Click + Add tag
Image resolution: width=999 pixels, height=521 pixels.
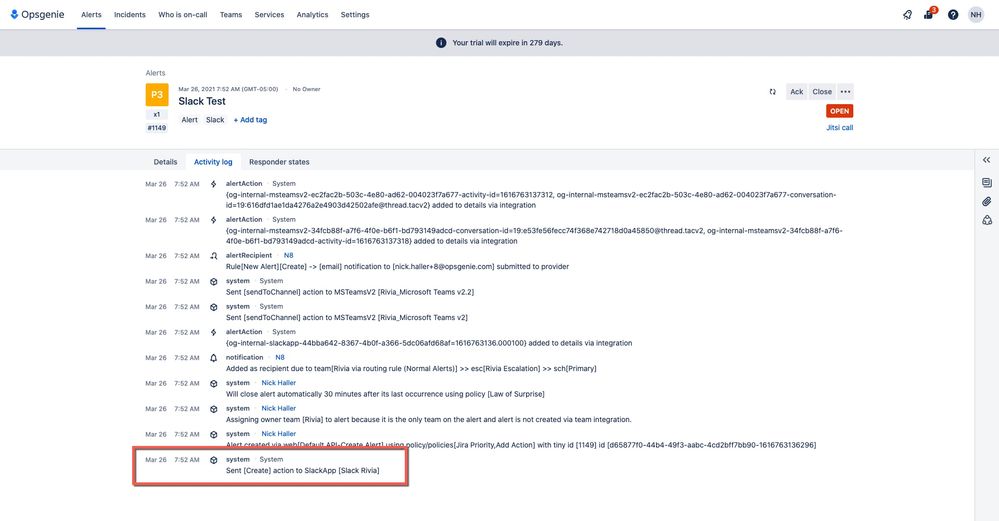(x=250, y=120)
